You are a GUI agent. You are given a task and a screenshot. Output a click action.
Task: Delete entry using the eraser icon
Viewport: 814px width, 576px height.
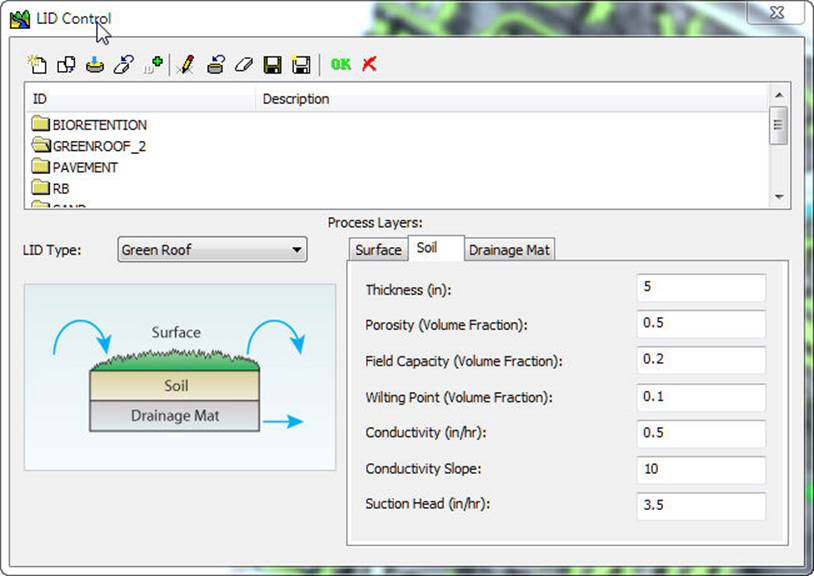[244, 63]
